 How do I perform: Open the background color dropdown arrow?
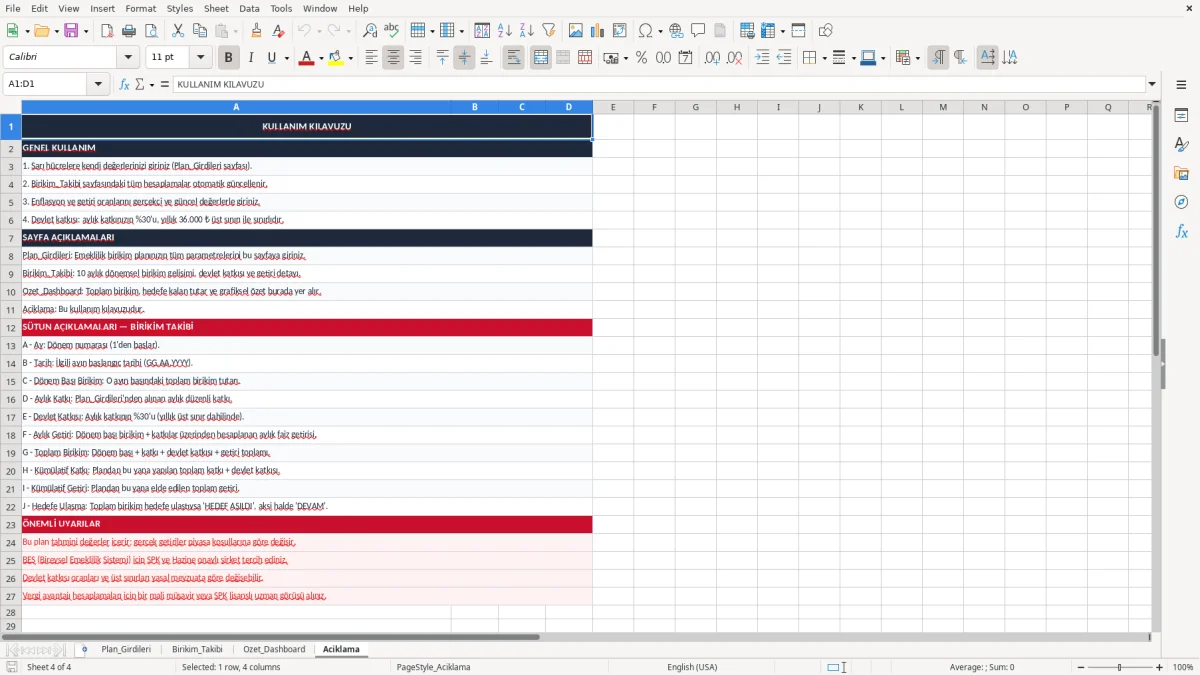pos(351,58)
